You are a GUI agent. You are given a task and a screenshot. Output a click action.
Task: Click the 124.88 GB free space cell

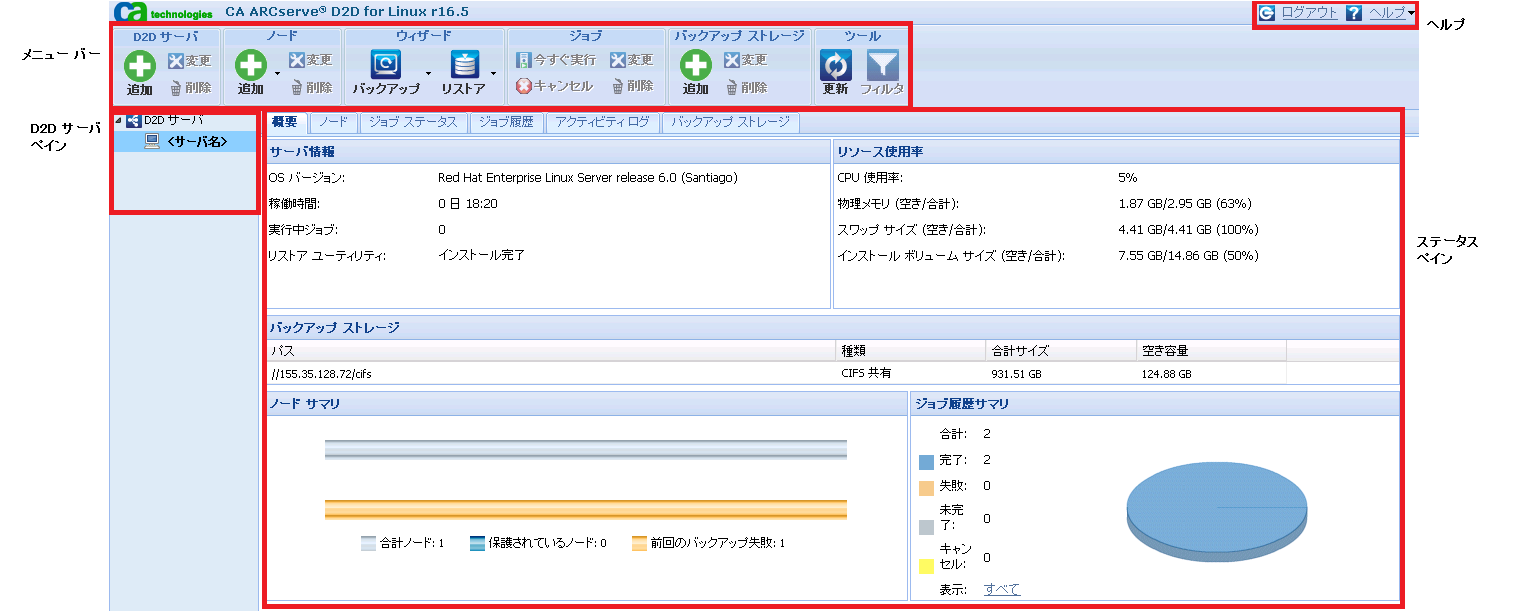1166,374
